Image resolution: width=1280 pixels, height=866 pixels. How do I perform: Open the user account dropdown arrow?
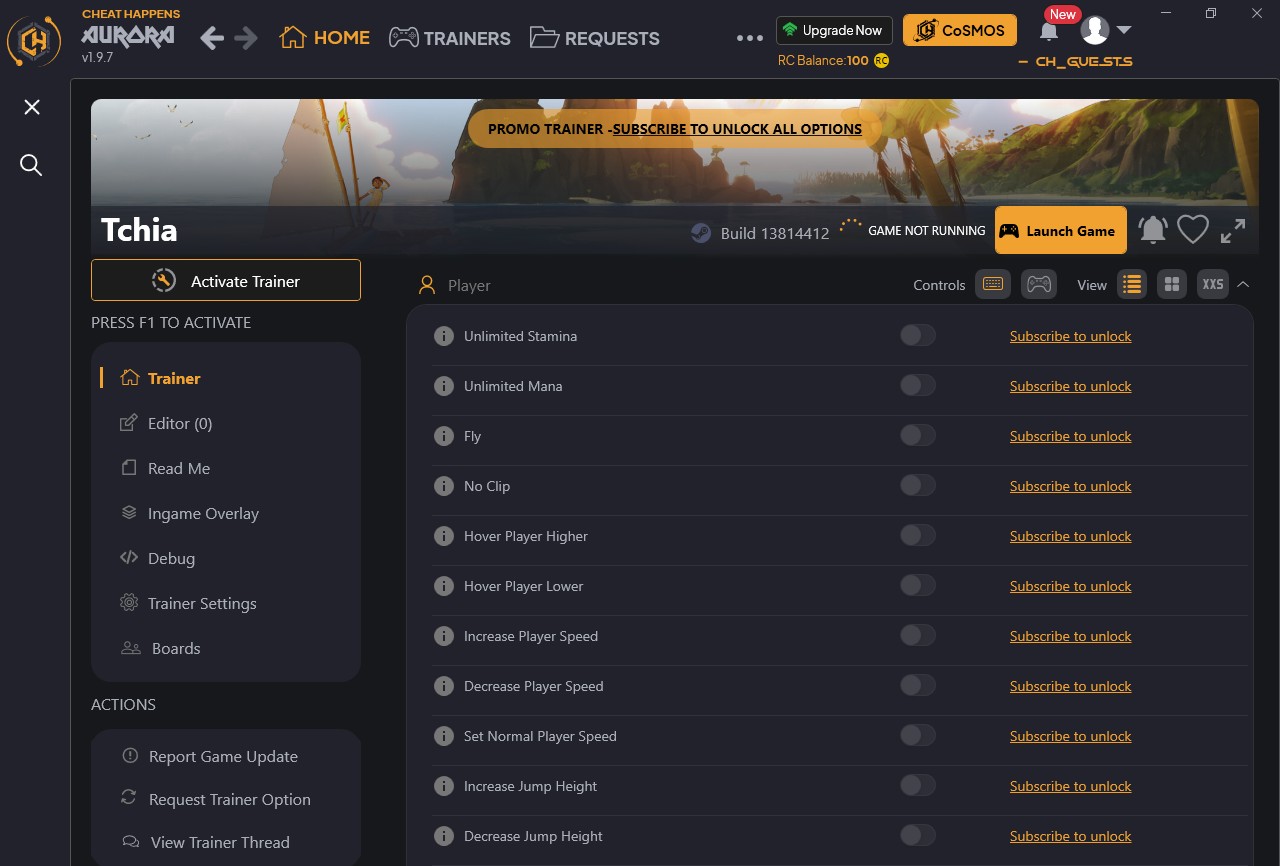coord(1124,30)
